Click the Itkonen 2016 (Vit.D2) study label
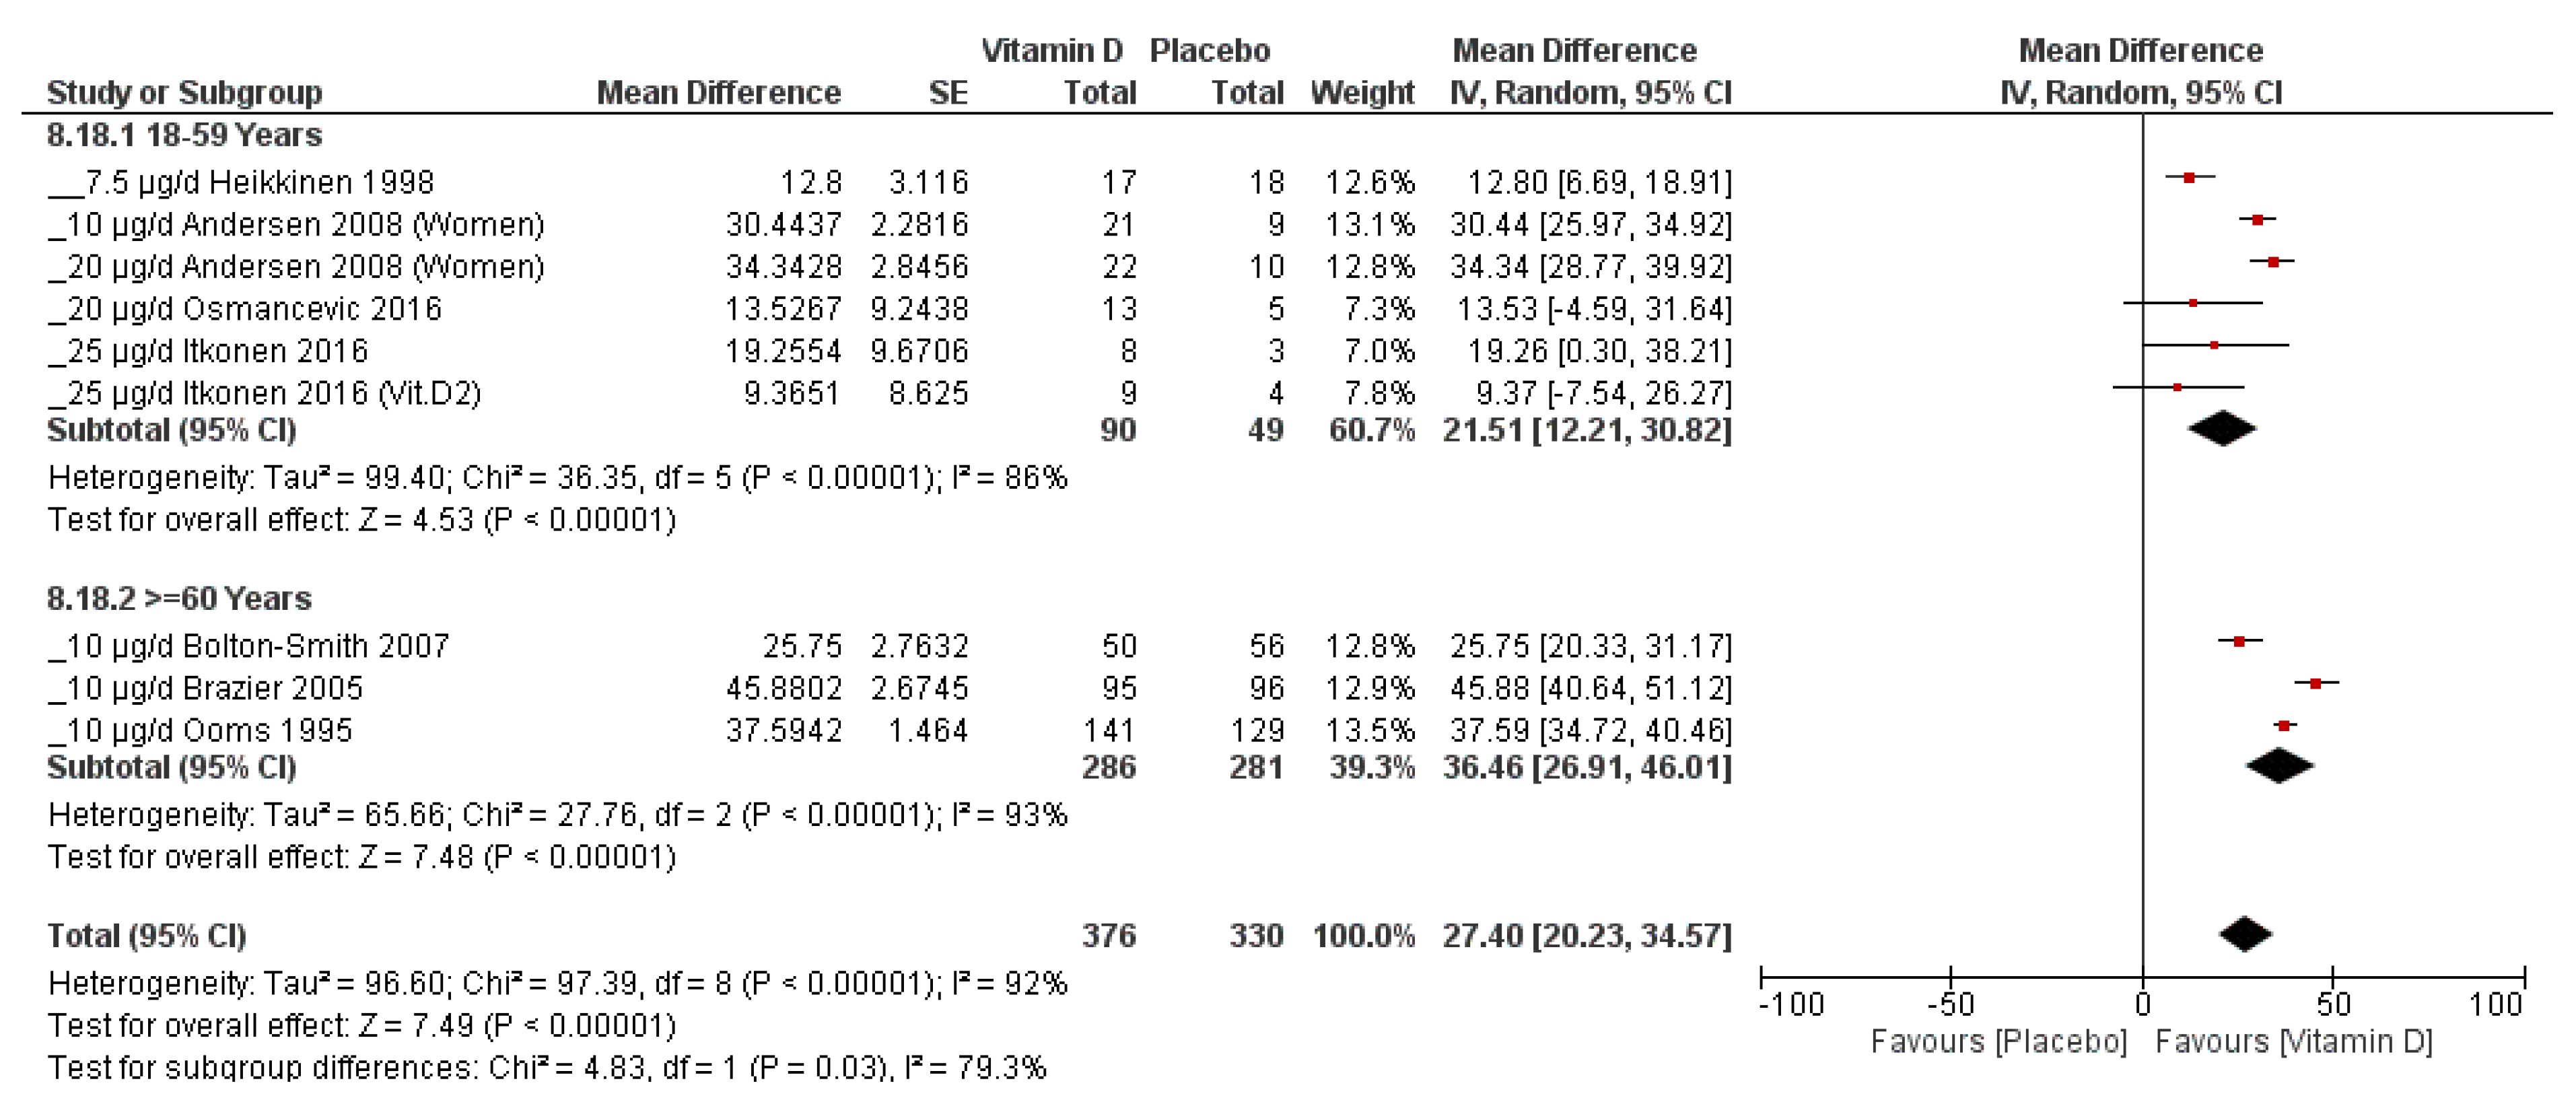The height and width of the screenshot is (1102, 2576). tap(265, 393)
